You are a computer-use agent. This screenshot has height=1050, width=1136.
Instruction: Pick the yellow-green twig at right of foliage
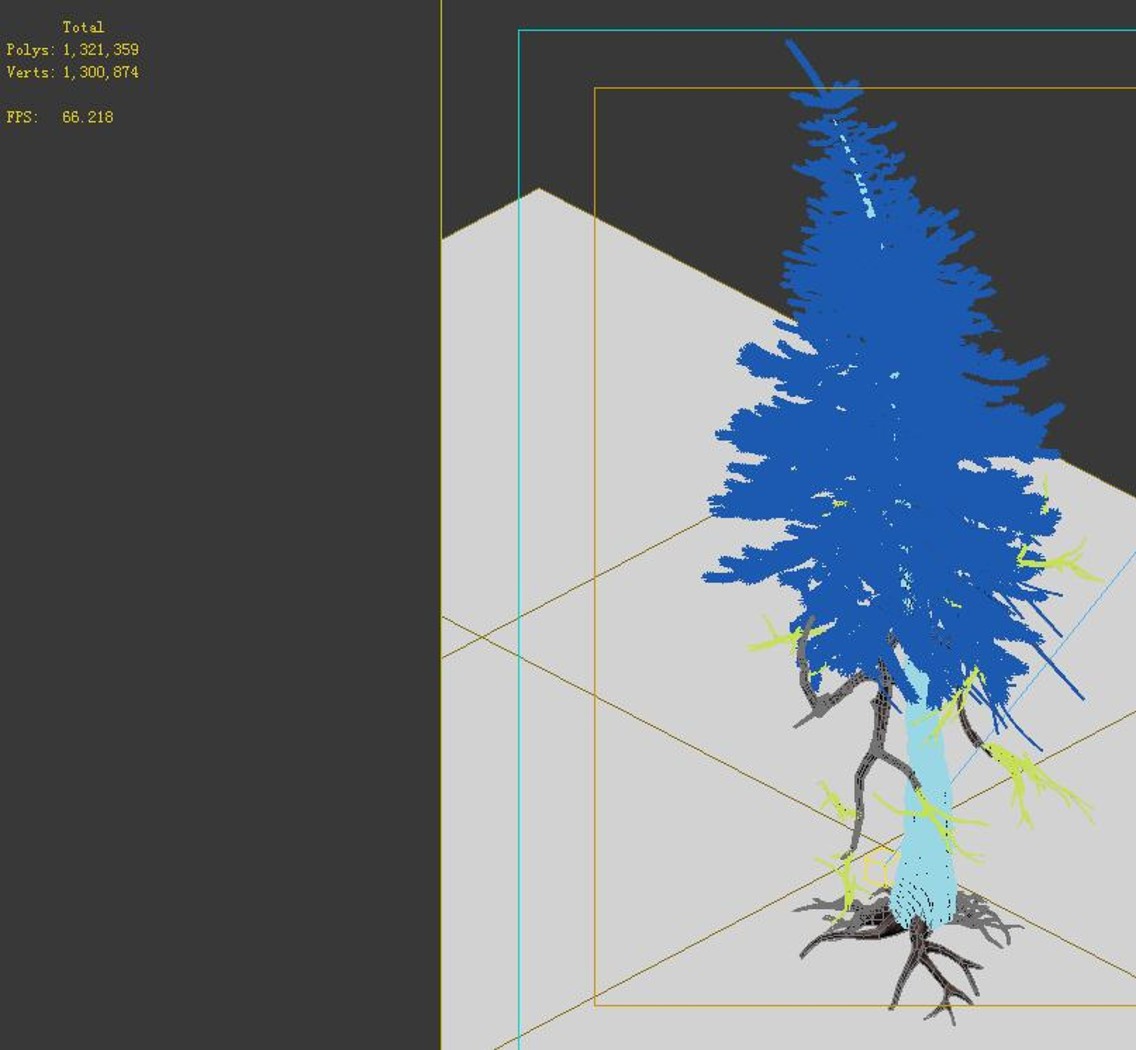pos(1058,559)
